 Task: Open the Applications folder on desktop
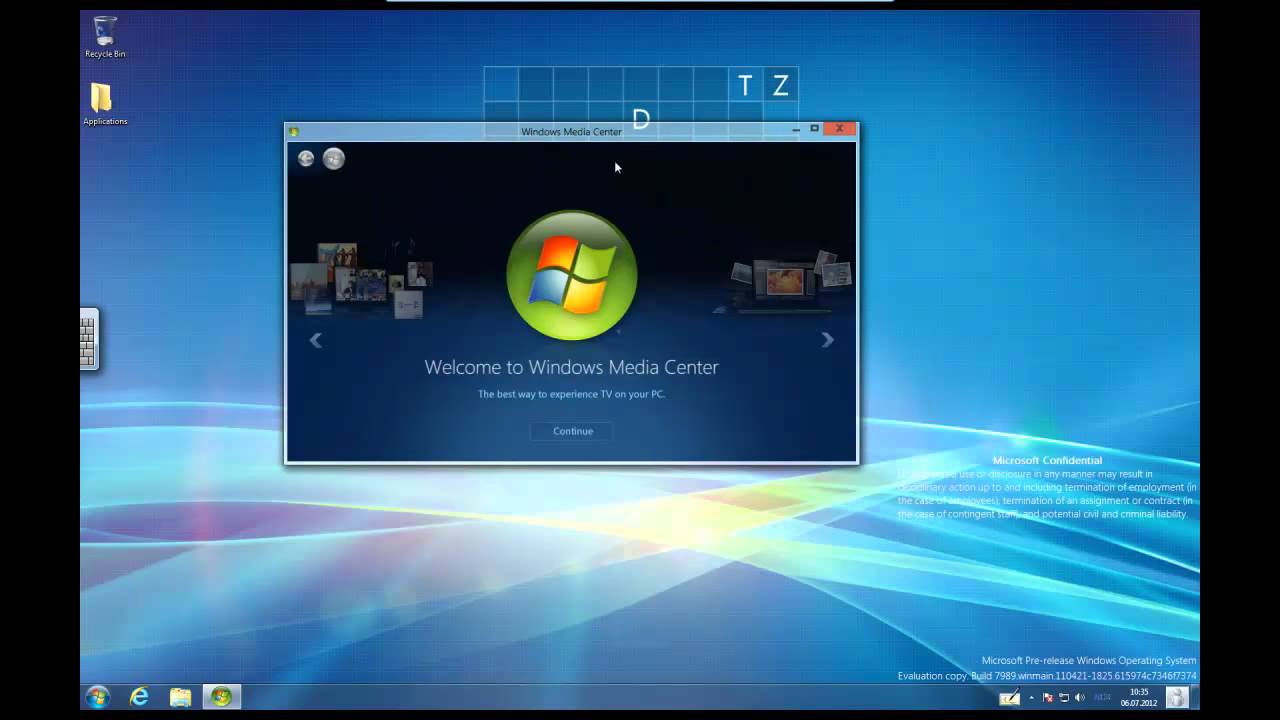coord(104,104)
